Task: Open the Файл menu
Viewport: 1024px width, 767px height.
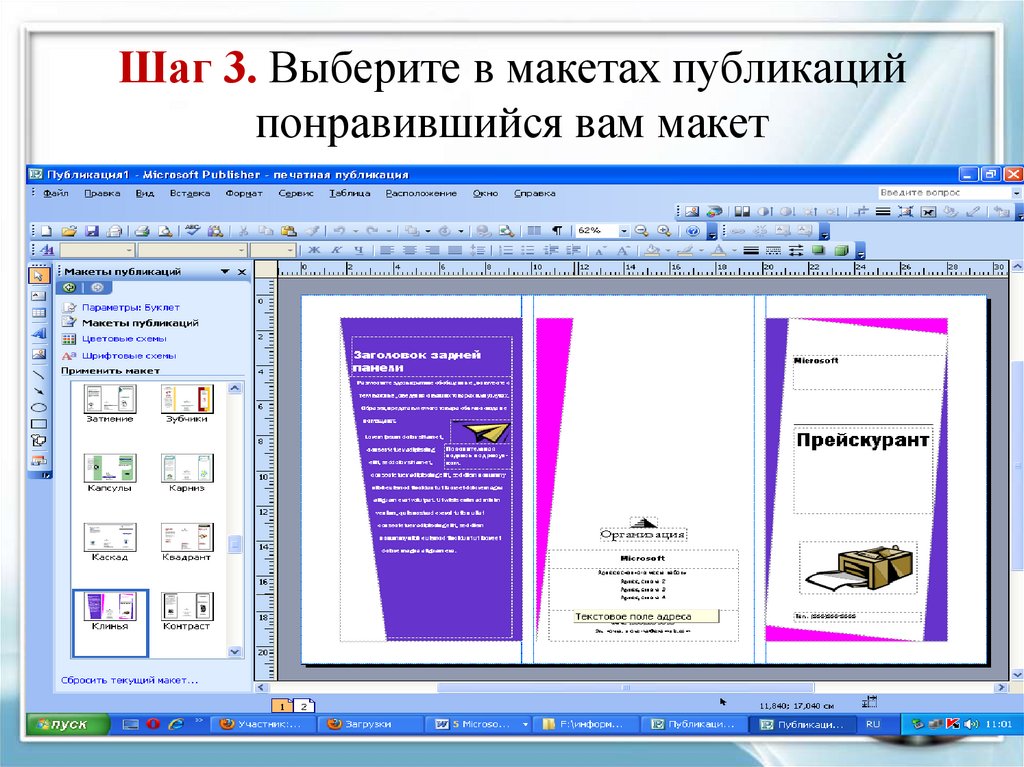Action: (x=56, y=193)
